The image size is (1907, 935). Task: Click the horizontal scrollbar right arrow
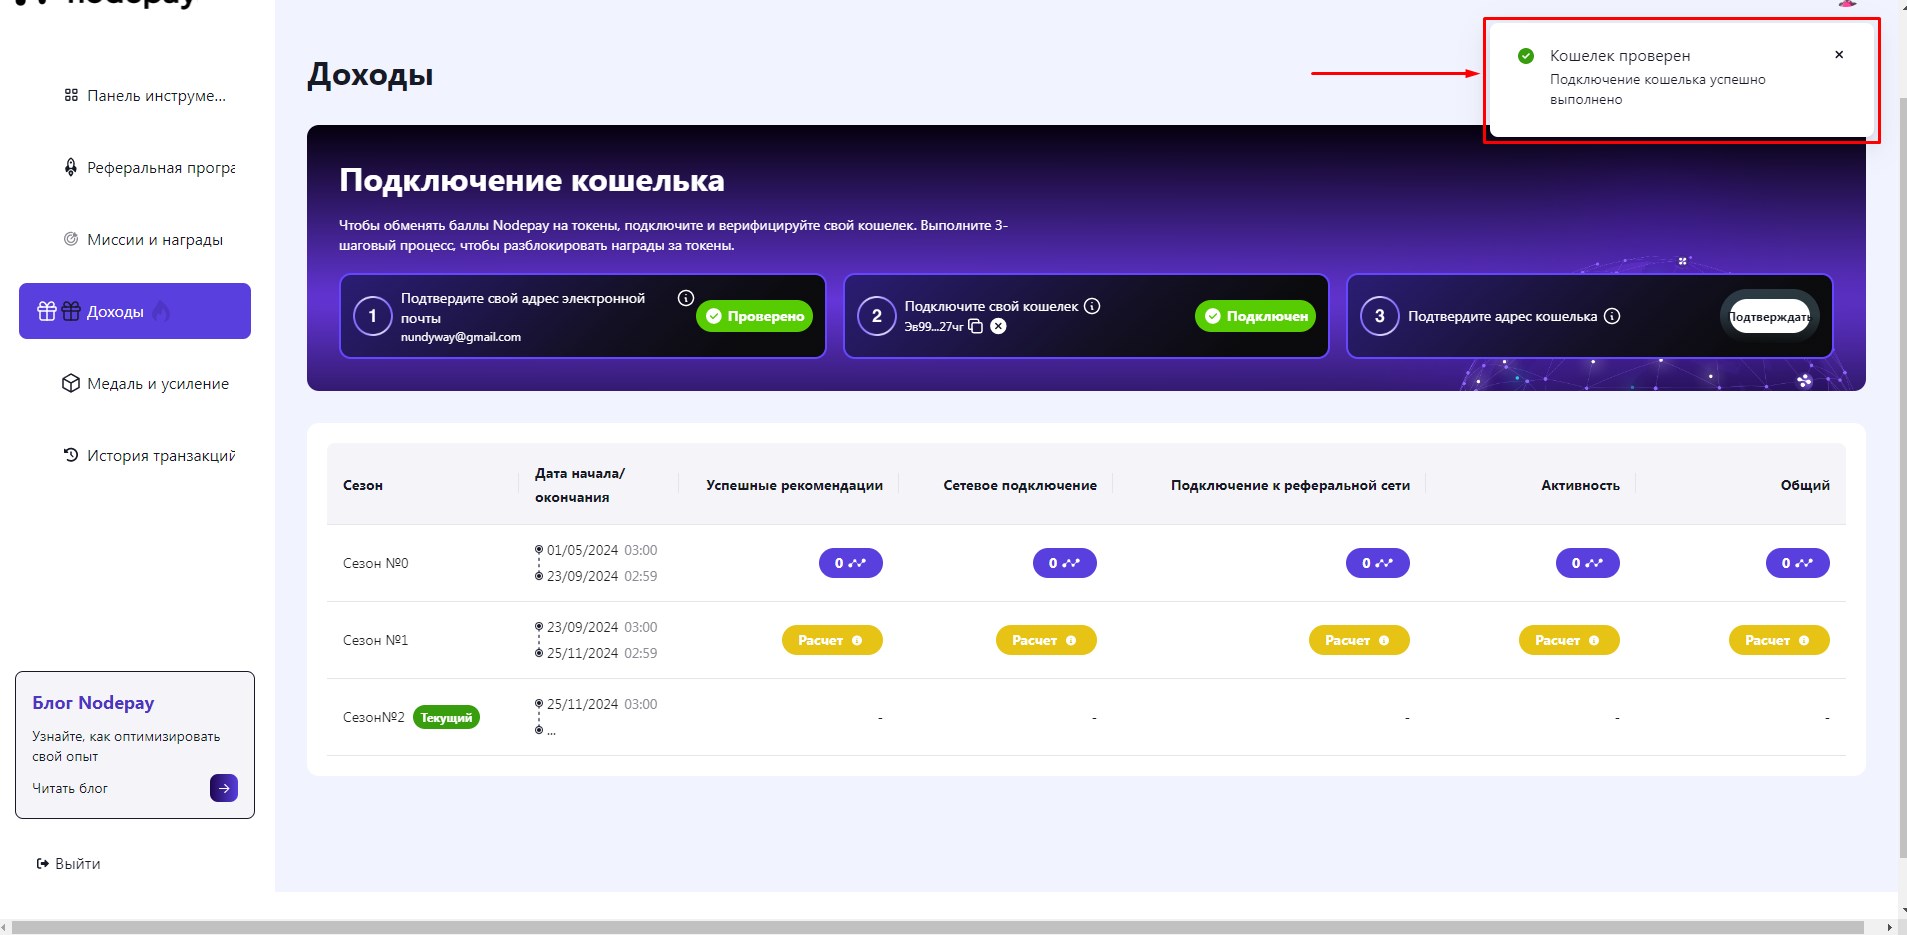1889,927
